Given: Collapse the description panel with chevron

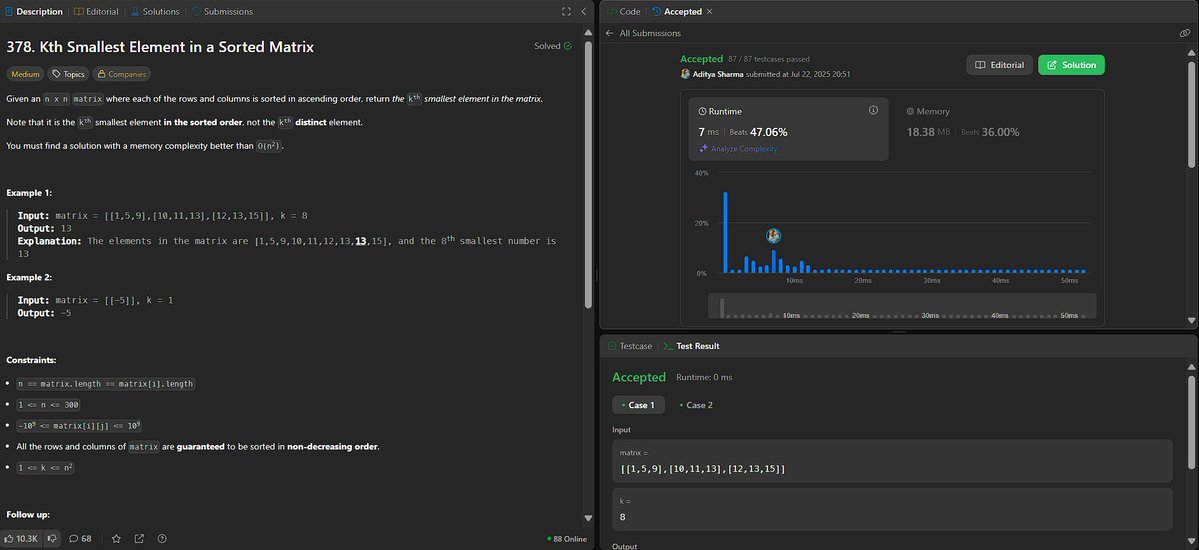Looking at the screenshot, I should click(x=583, y=11).
